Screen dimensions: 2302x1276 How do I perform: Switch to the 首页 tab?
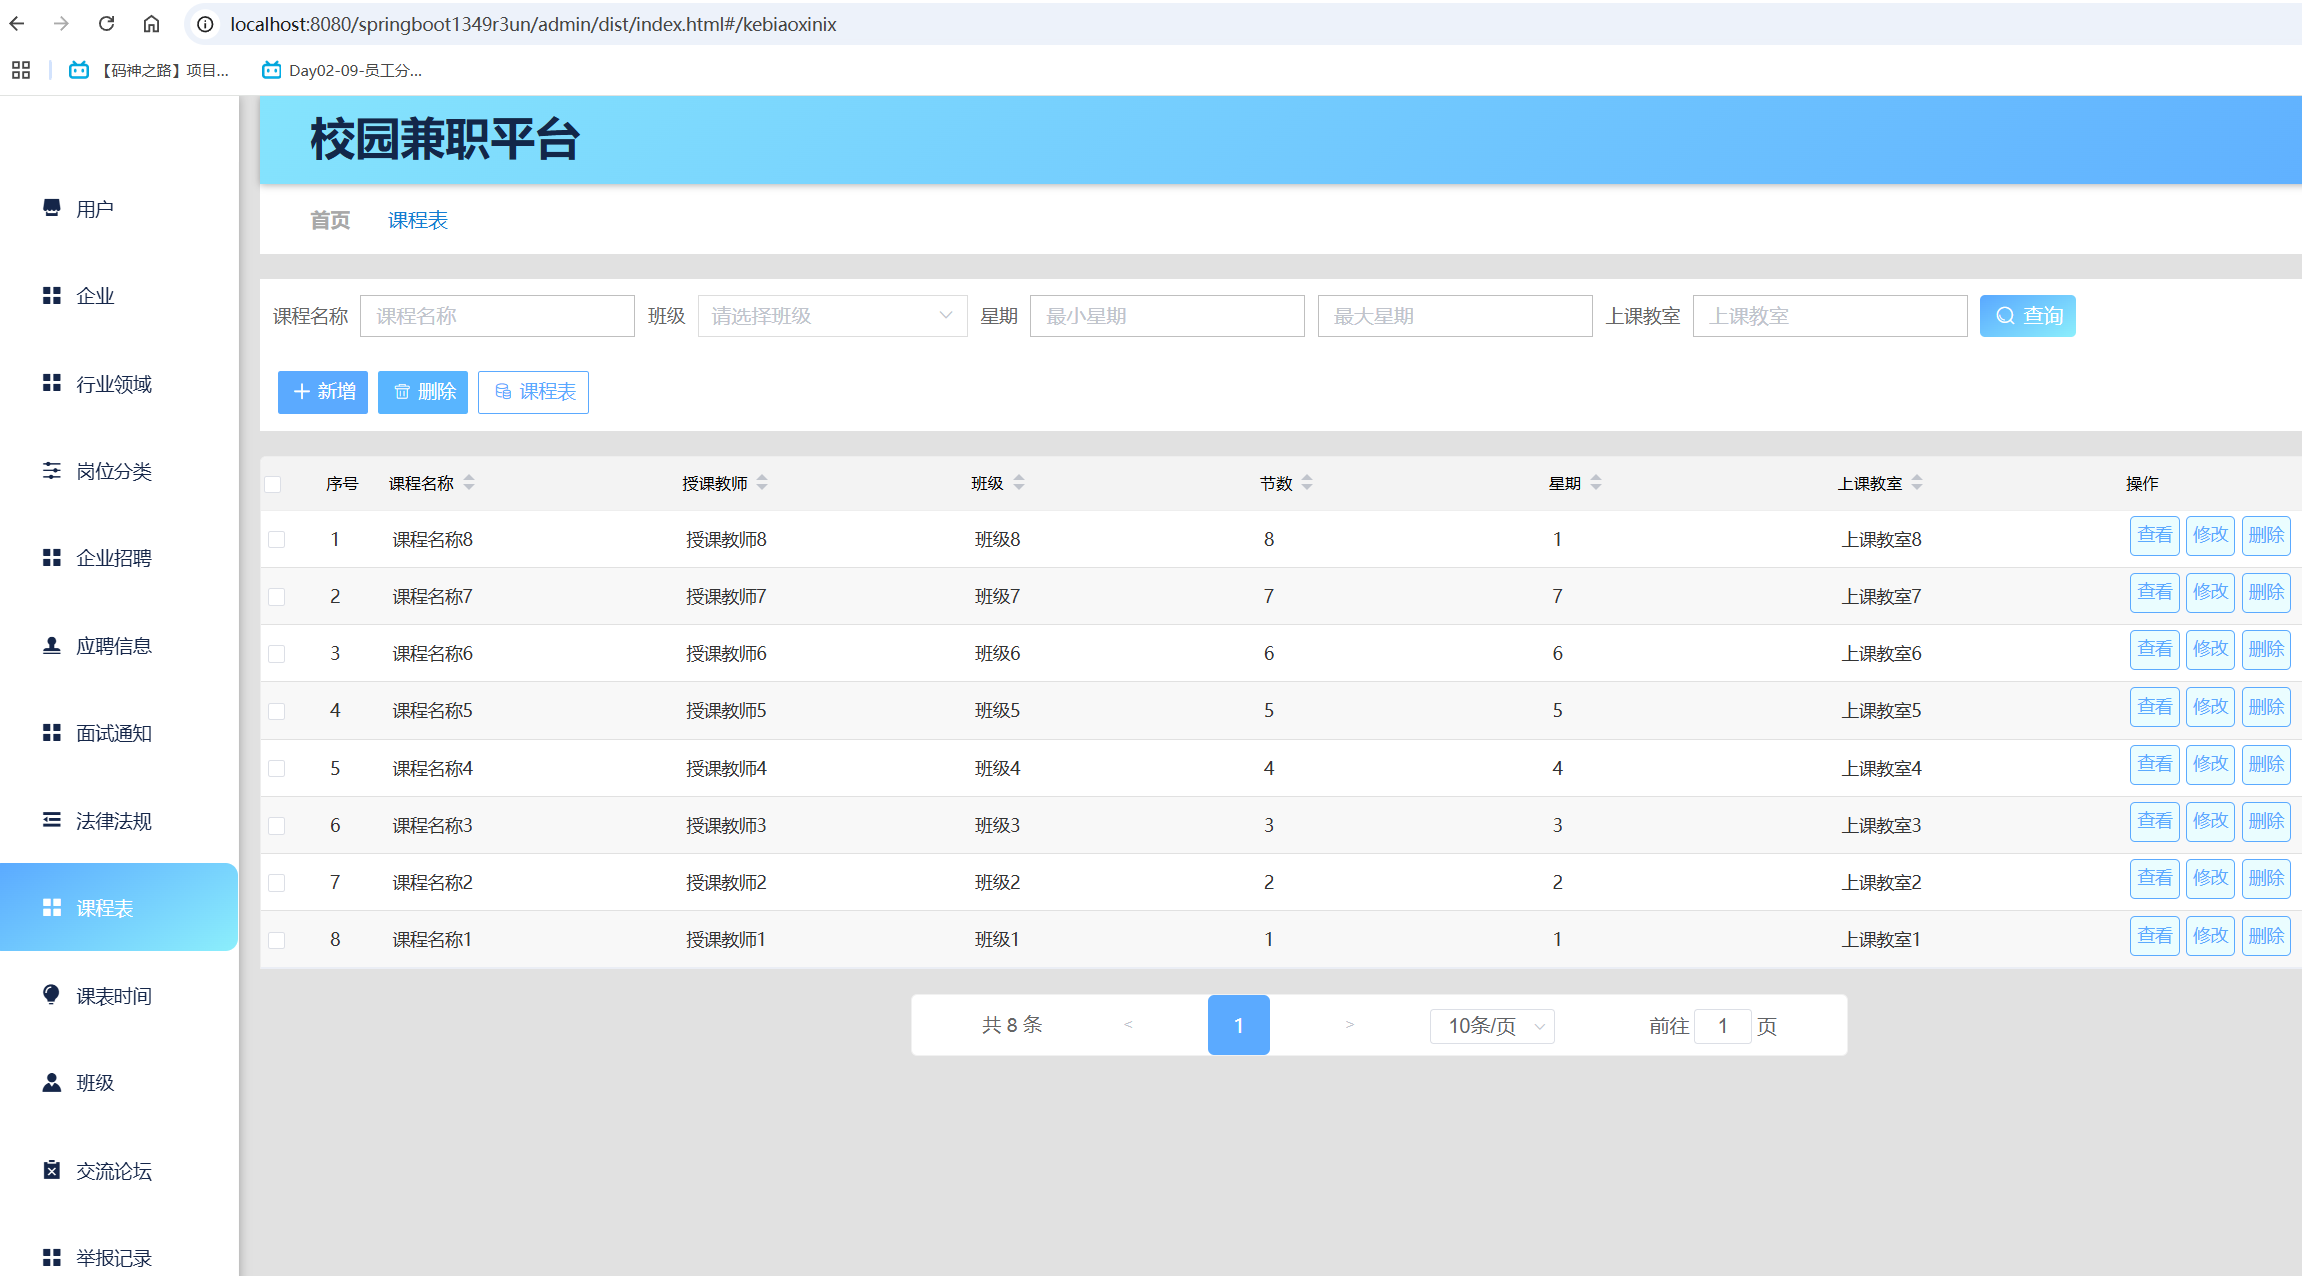[x=330, y=220]
